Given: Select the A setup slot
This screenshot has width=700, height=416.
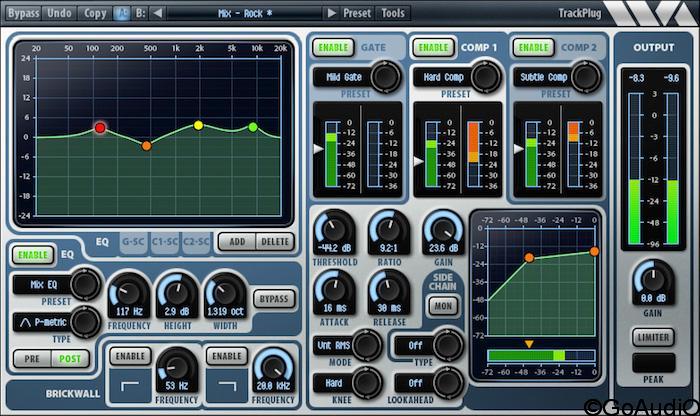Looking at the screenshot, I should 121,13.
